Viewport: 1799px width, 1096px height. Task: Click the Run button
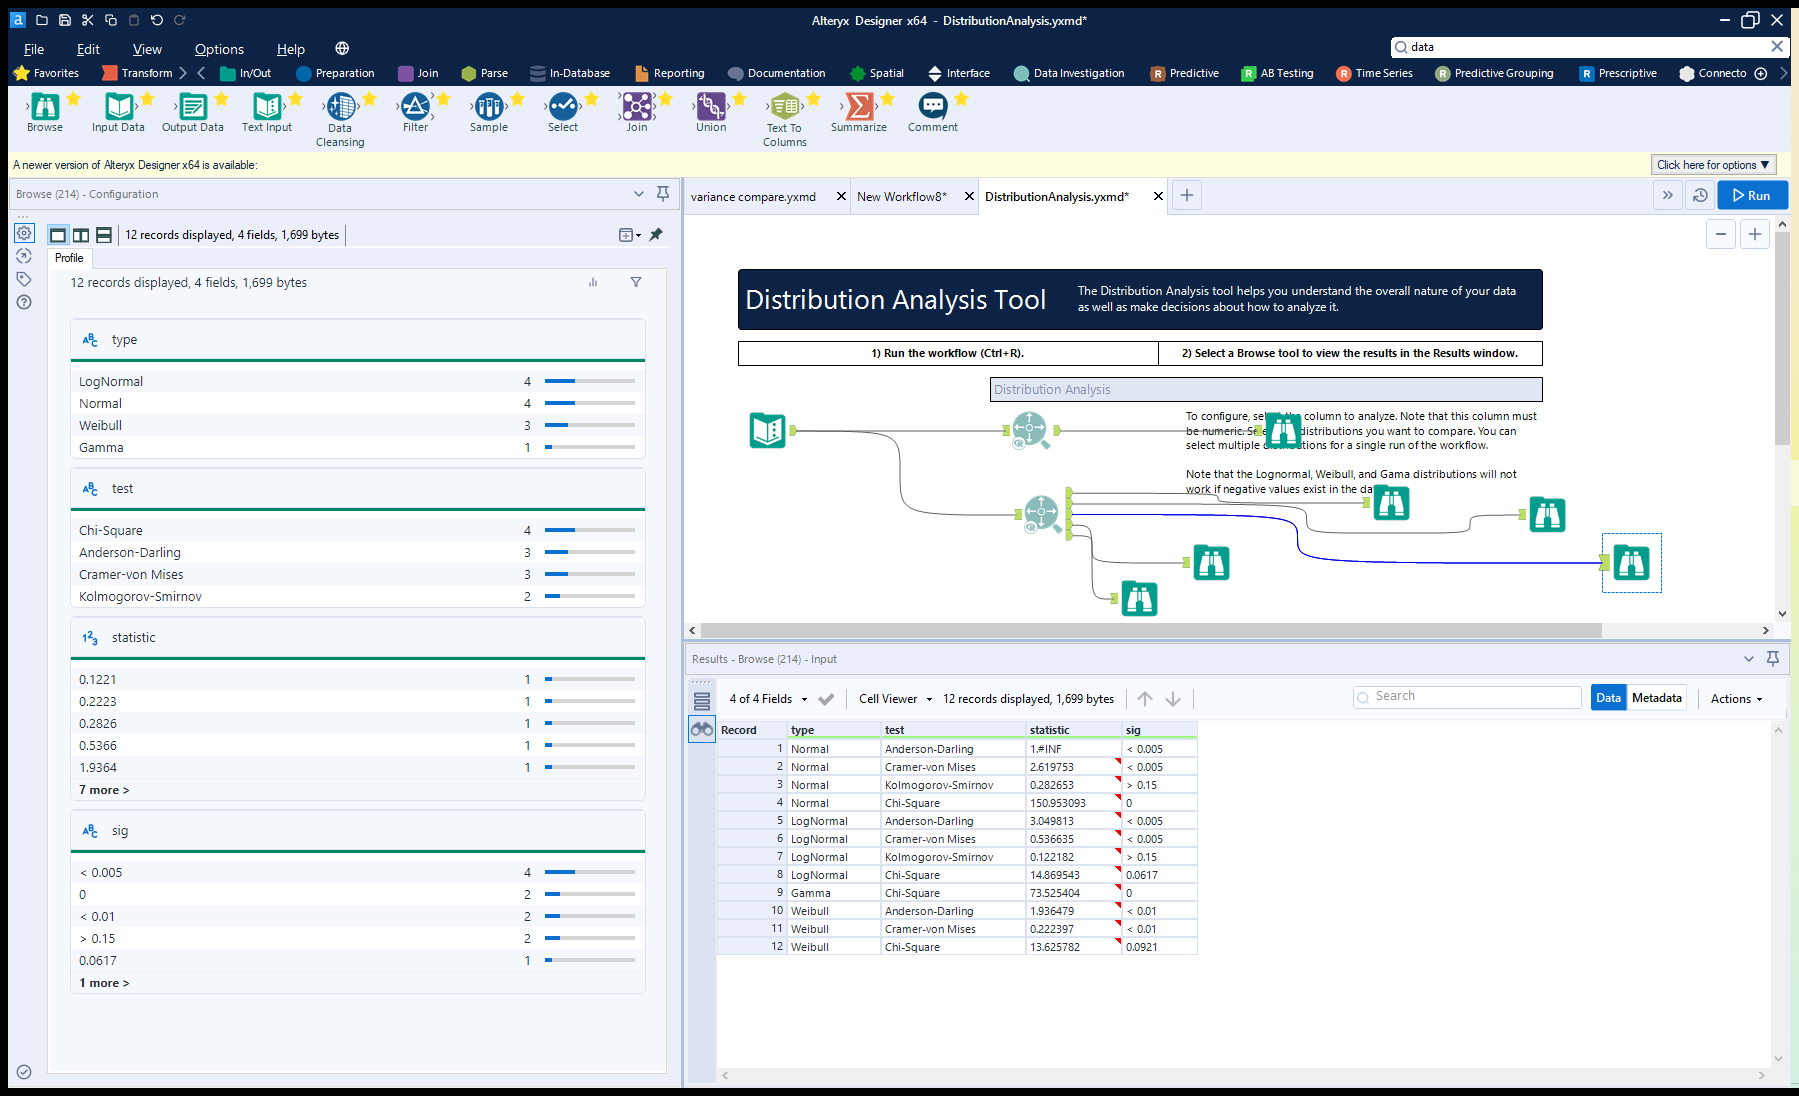click(x=1752, y=195)
